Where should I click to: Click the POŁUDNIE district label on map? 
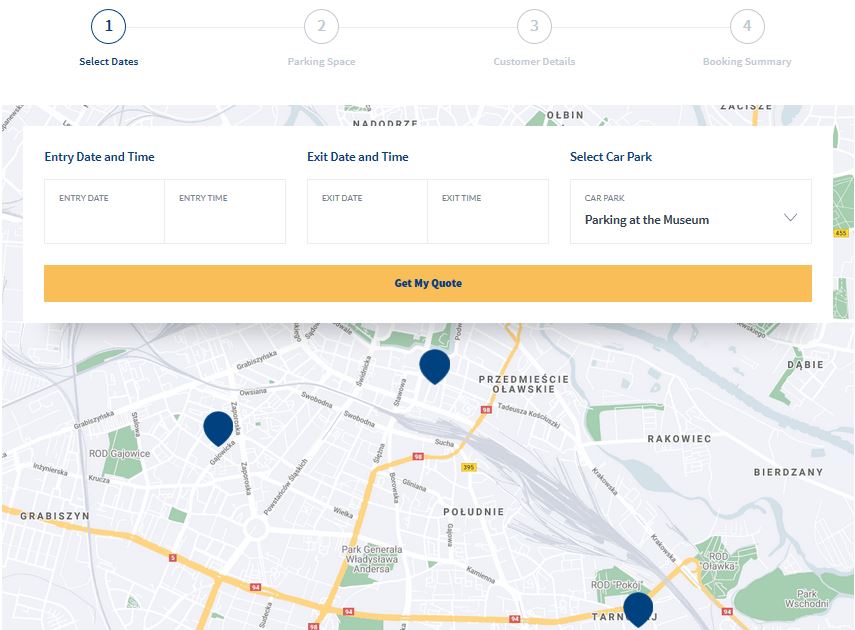point(473,512)
